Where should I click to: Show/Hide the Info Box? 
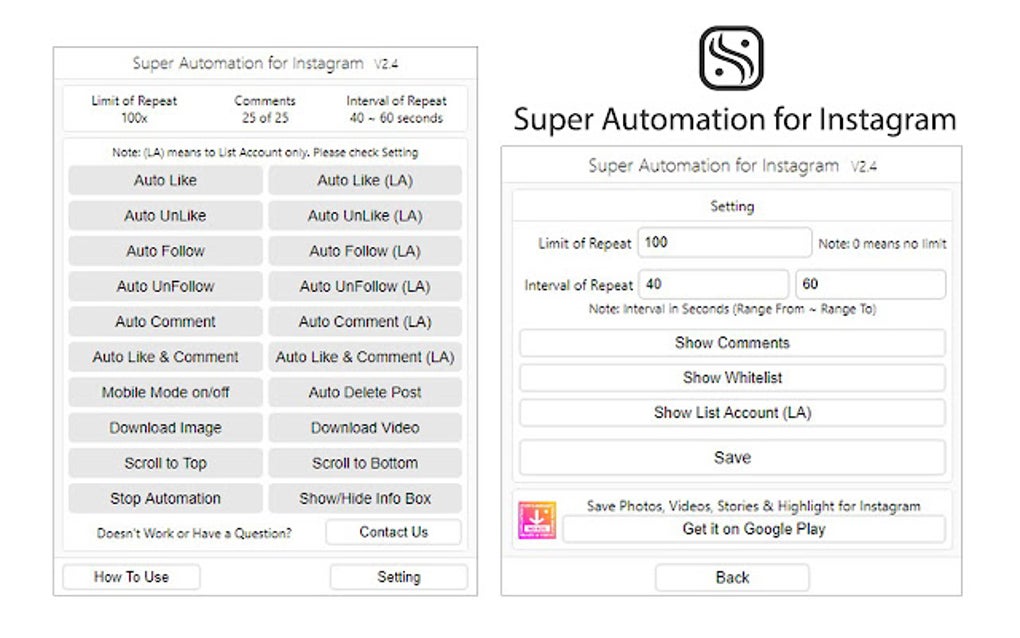[x=364, y=498]
